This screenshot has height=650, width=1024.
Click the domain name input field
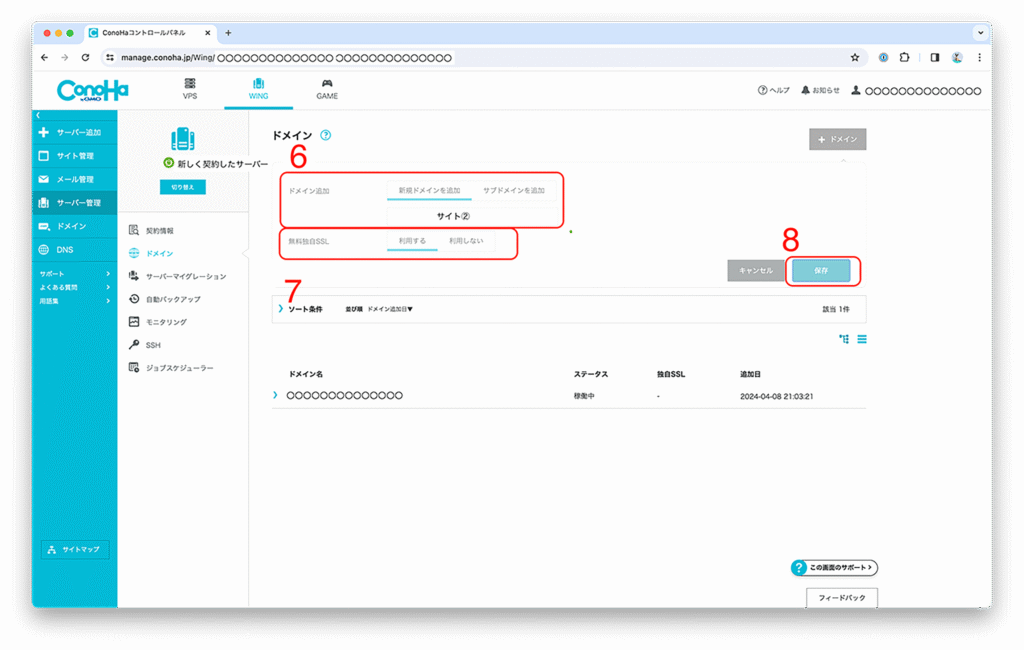(472, 216)
